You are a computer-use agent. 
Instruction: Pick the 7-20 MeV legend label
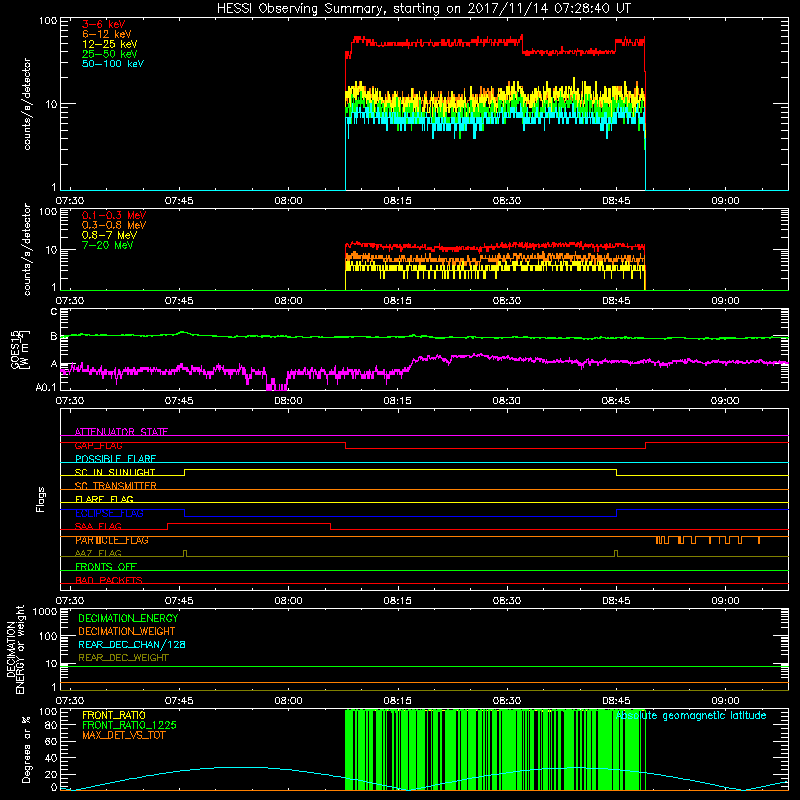tap(108, 245)
